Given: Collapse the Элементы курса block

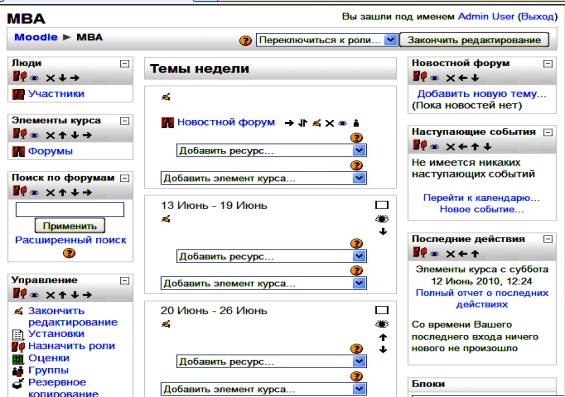Looking at the screenshot, I should (x=124, y=121).
